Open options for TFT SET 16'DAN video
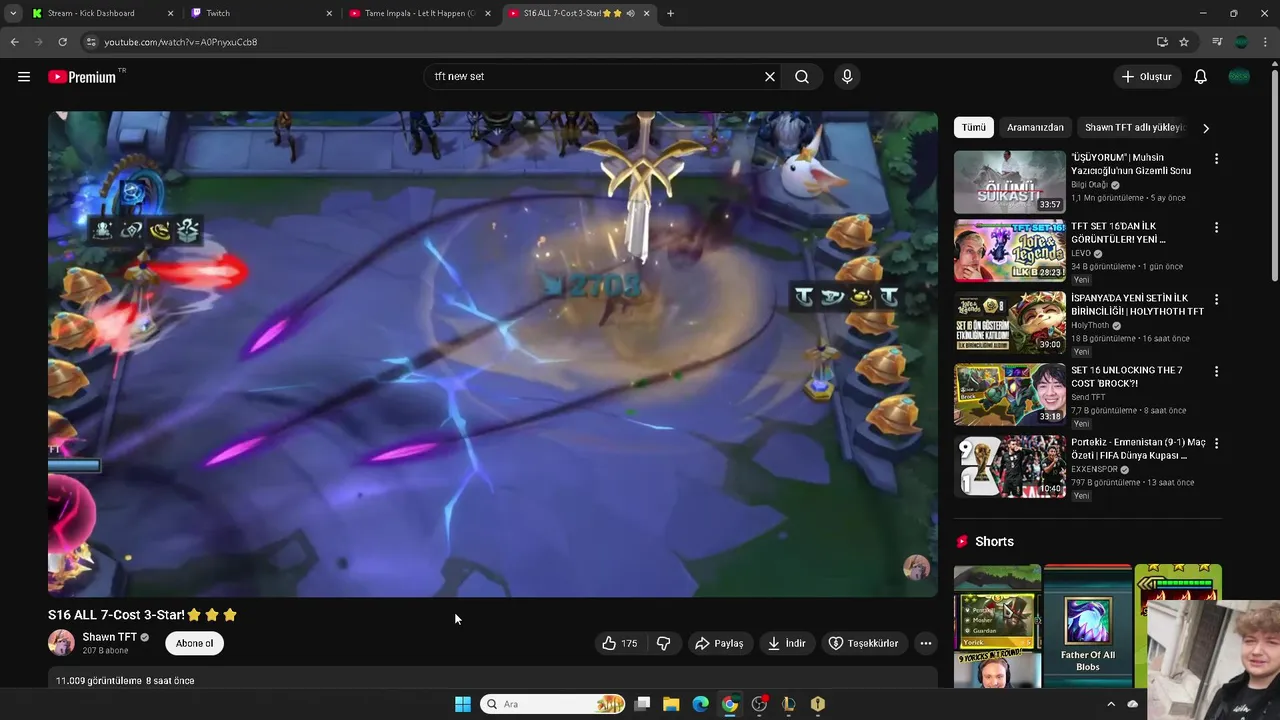This screenshot has width=1280, height=720. point(1216,228)
